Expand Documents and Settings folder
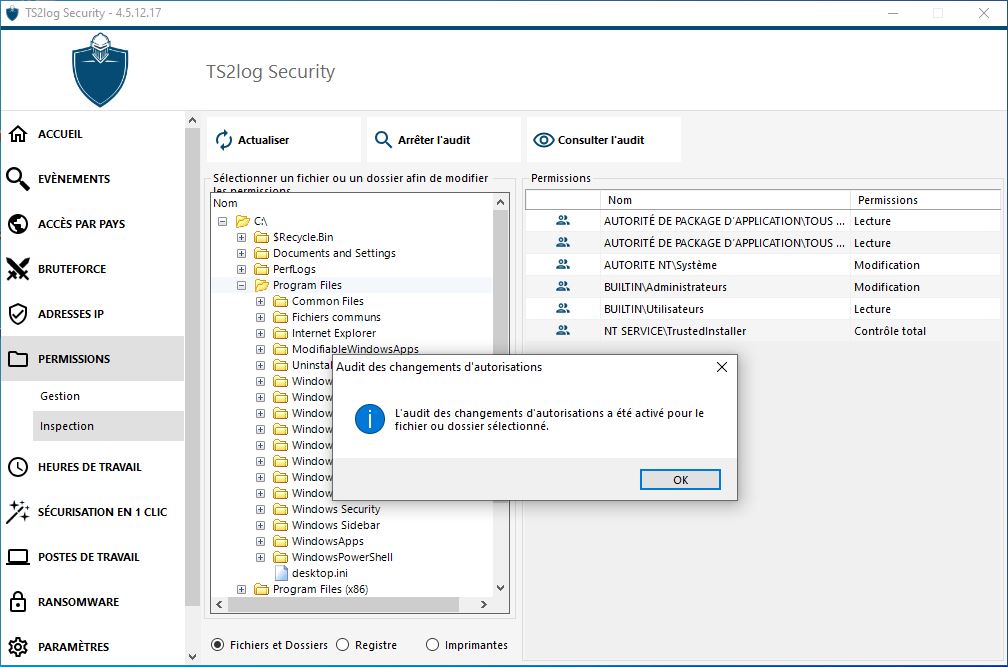The height and width of the screenshot is (667, 1008). [241, 253]
